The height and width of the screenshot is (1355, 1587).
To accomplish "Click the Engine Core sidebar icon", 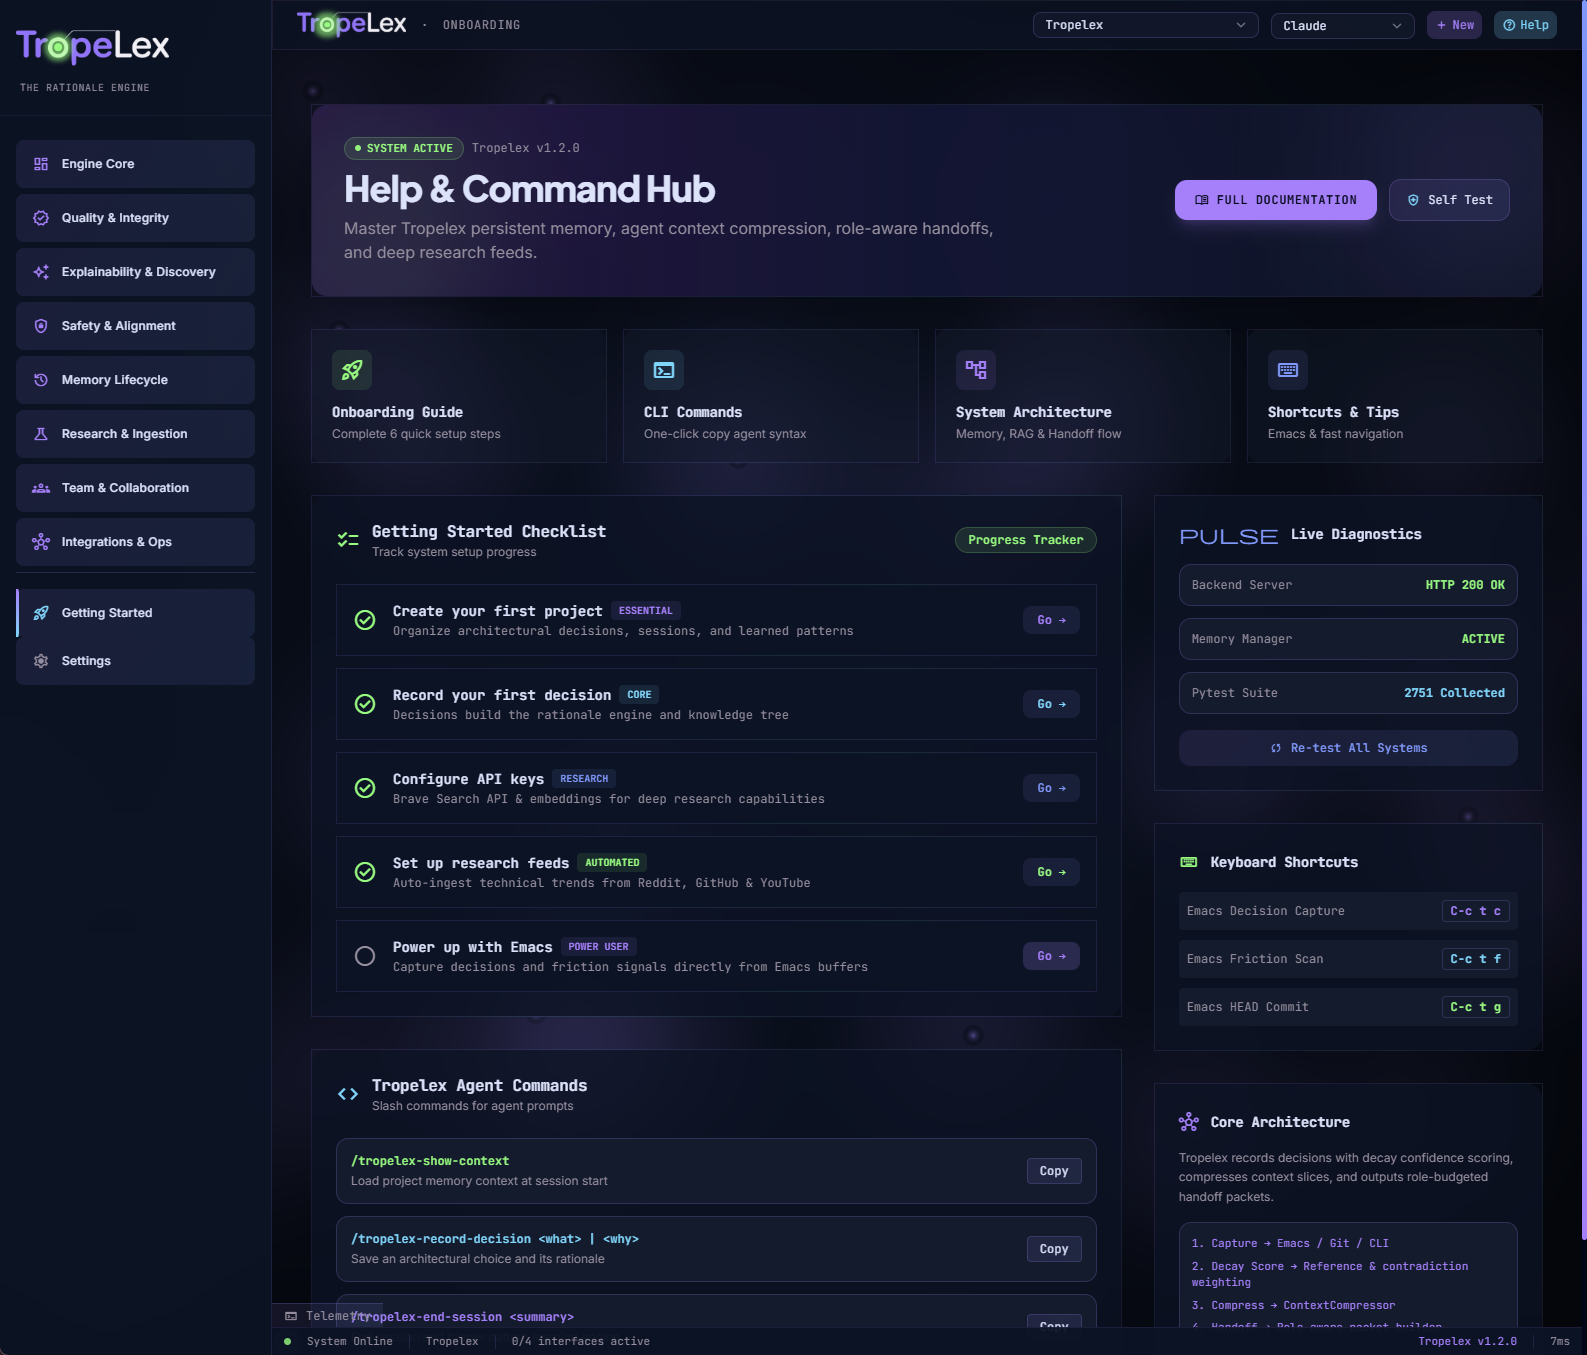I will click(41, 164).
